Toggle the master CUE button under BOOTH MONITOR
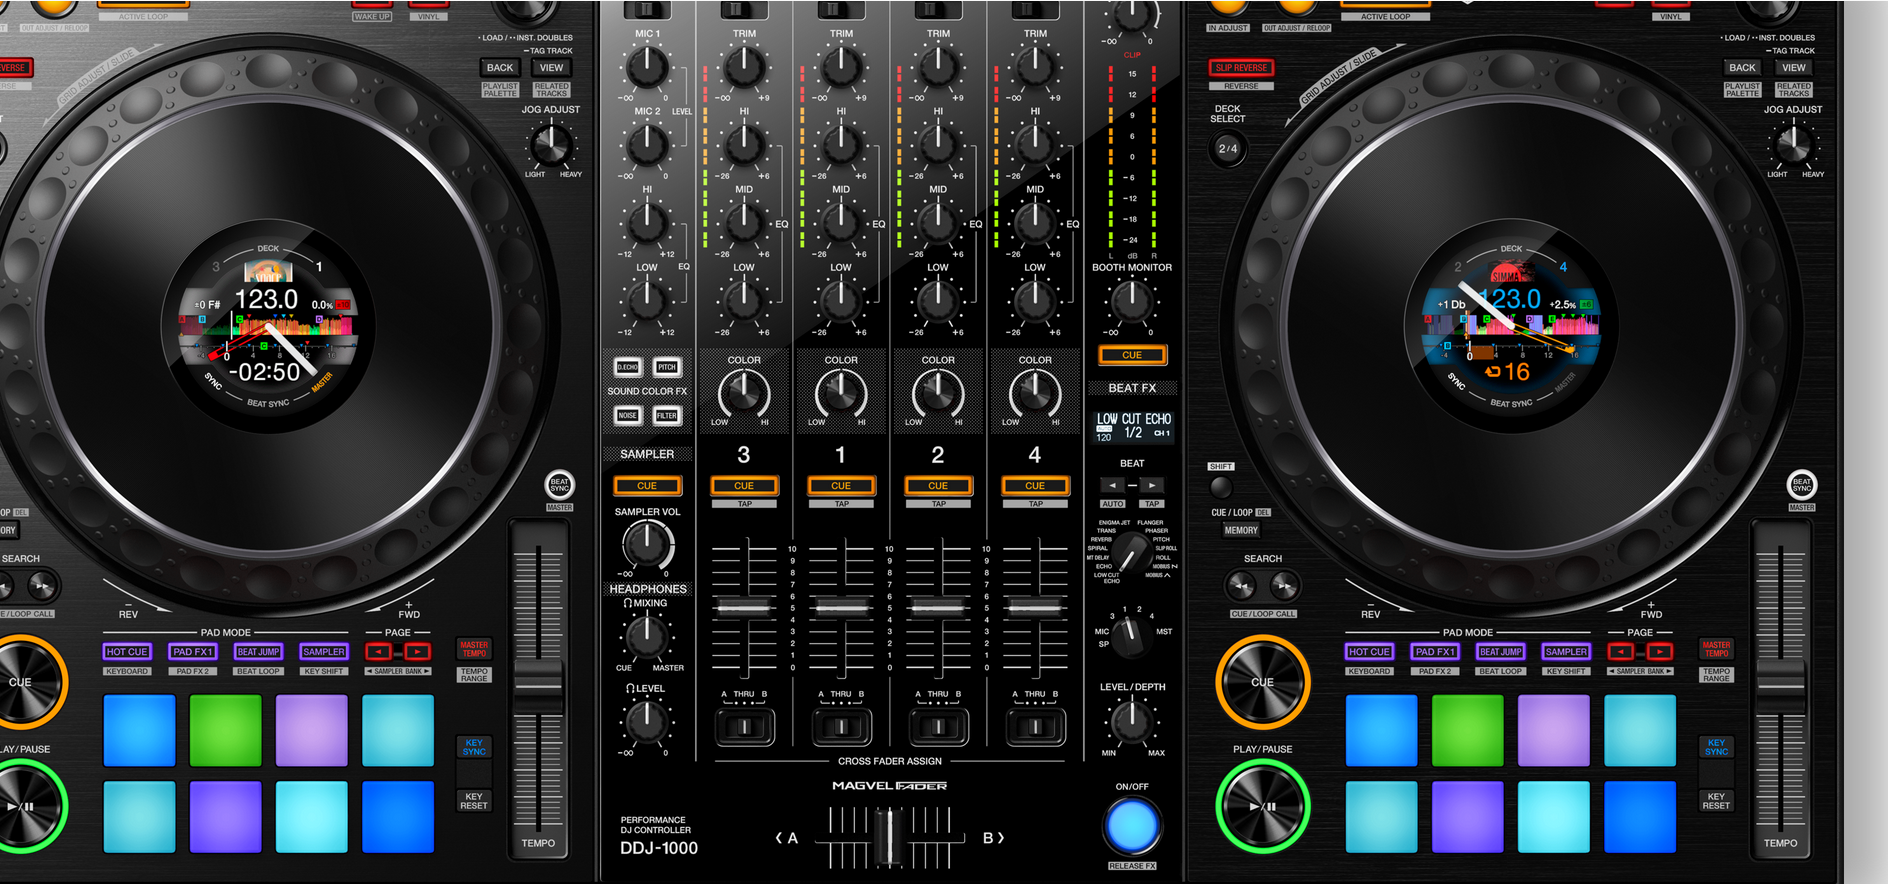Screen dimensions: 1888x884 tap(1132, 355)
